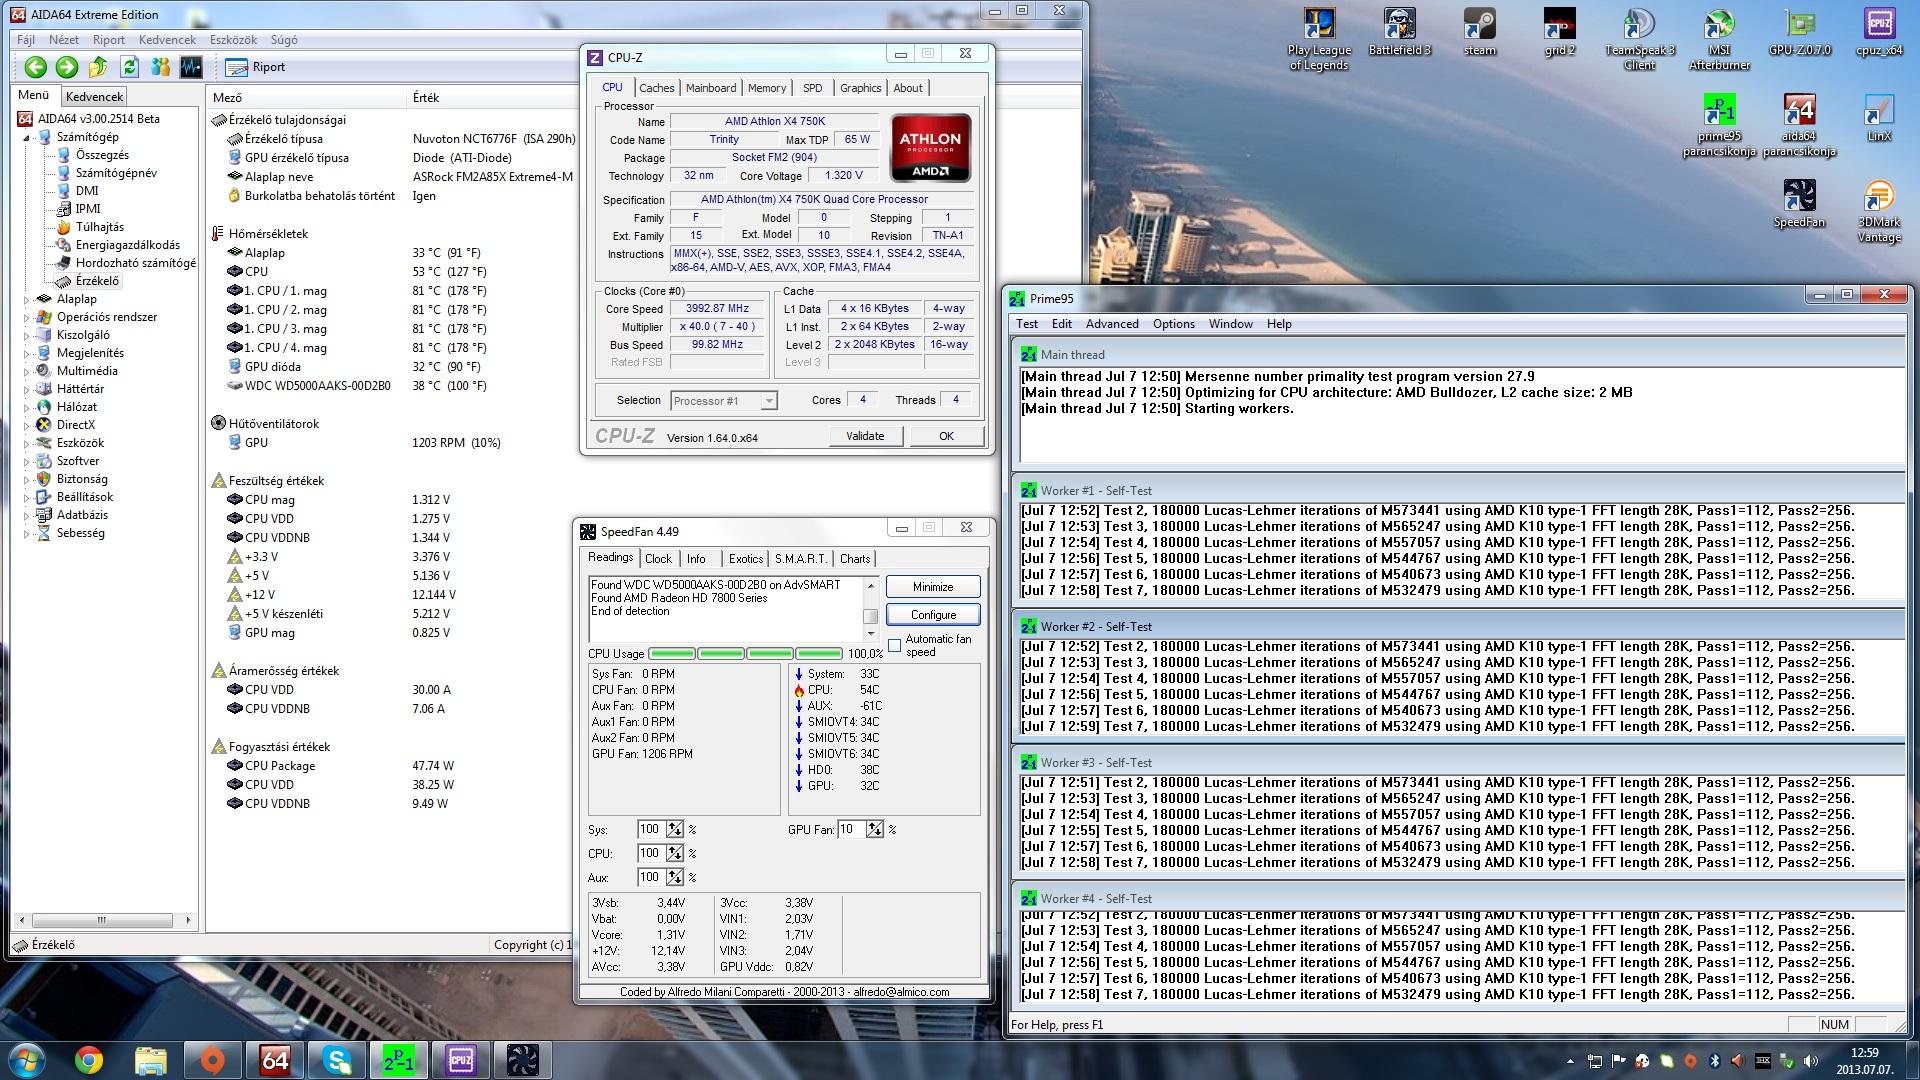The image size is (1920, 1080).
Task: Open the Options menu in Prime95
Action: pyautogui.click(x=1173, y=324)
